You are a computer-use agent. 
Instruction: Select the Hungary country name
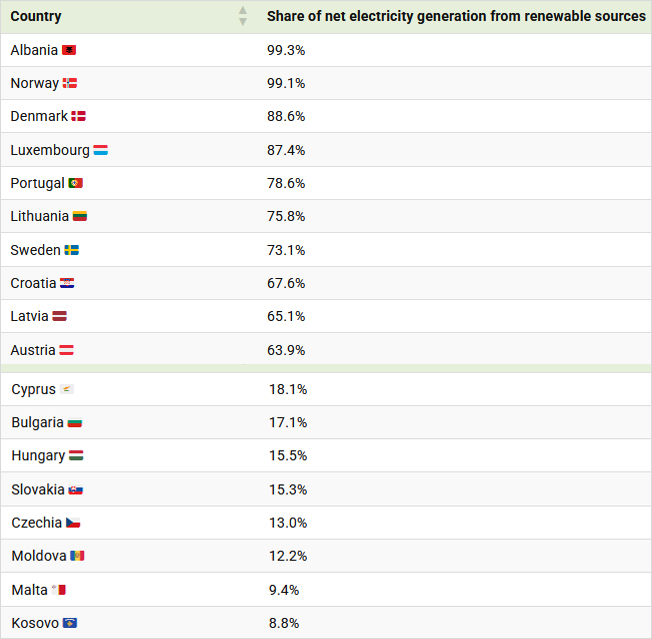point(38,456)
